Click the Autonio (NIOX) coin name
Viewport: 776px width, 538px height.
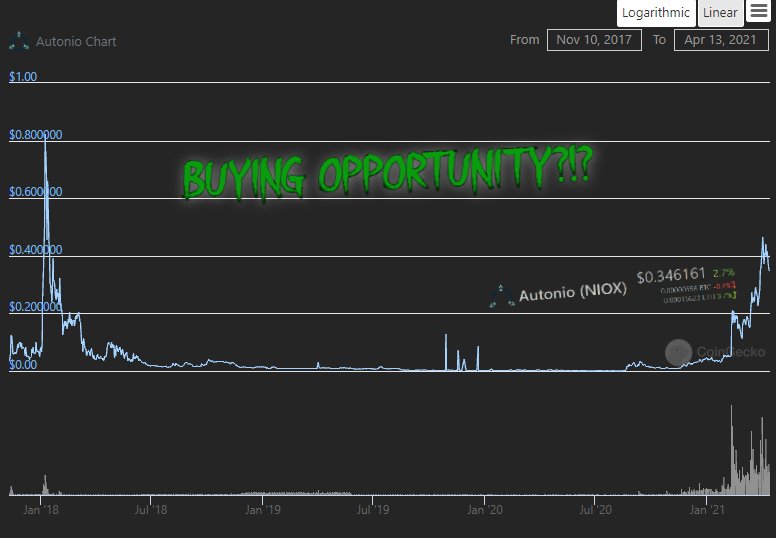click(x=573, y=293)
